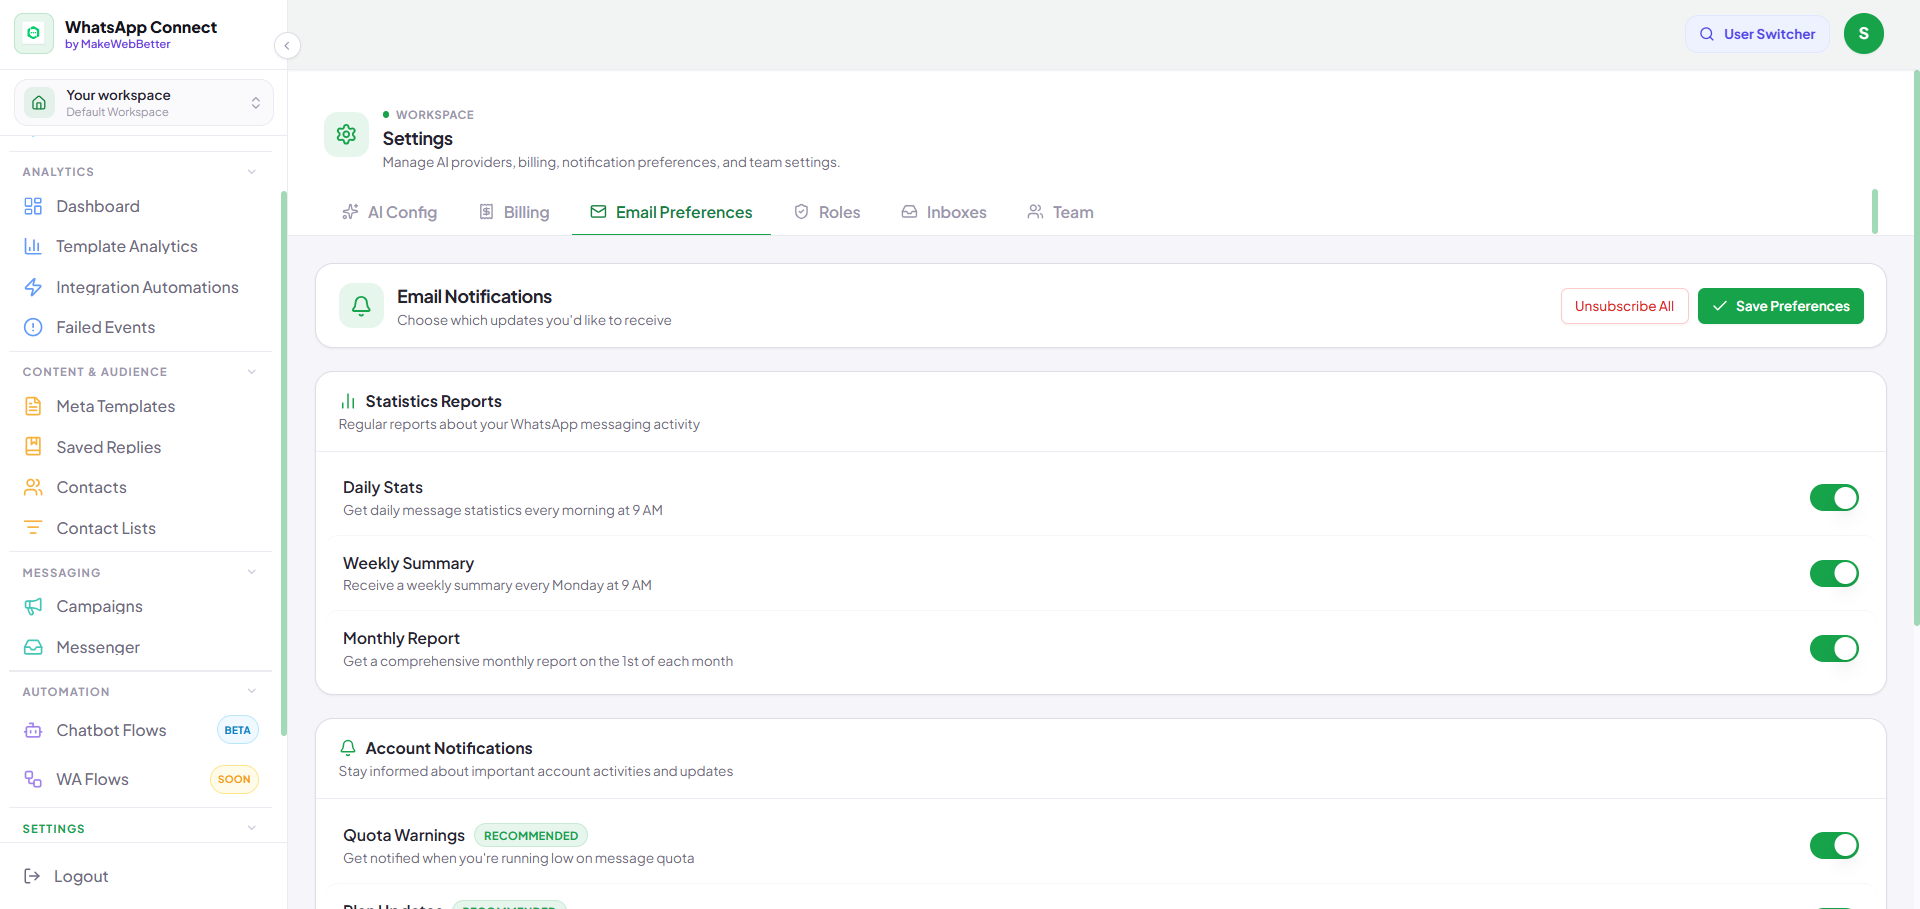Click the sidebar scrollbar
Image resolution: width=1920 pixels, height=909 pixels.
coord(284,463)
